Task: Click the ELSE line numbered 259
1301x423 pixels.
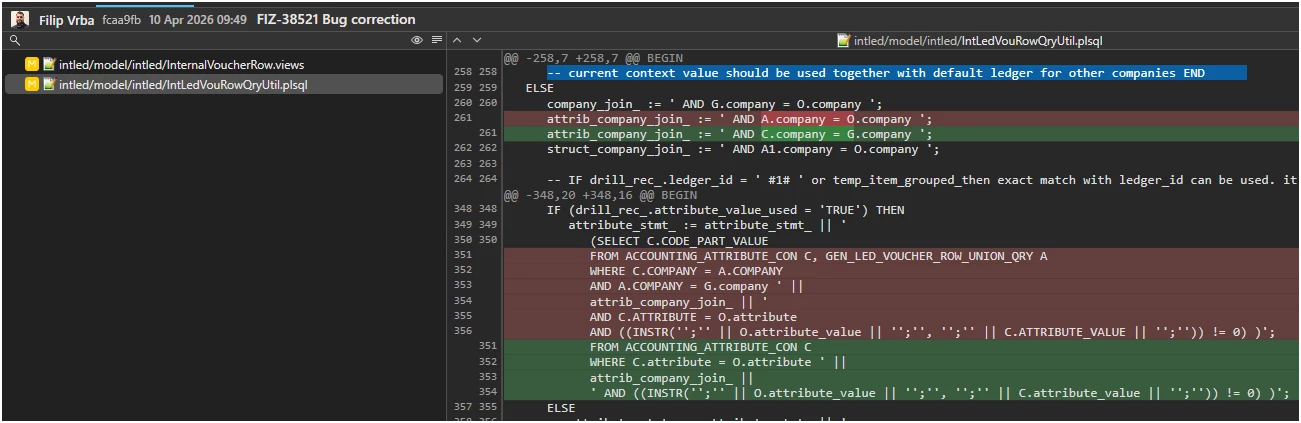Action: pos(540,88)
